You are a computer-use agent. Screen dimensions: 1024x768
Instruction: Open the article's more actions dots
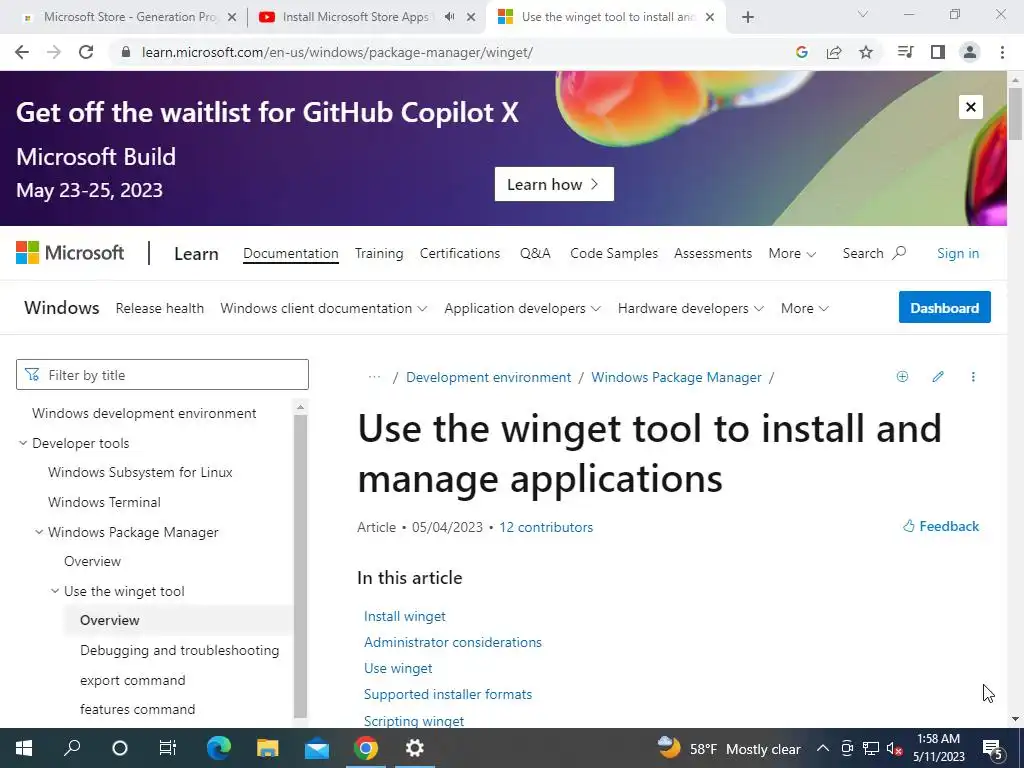click(973, 377)
